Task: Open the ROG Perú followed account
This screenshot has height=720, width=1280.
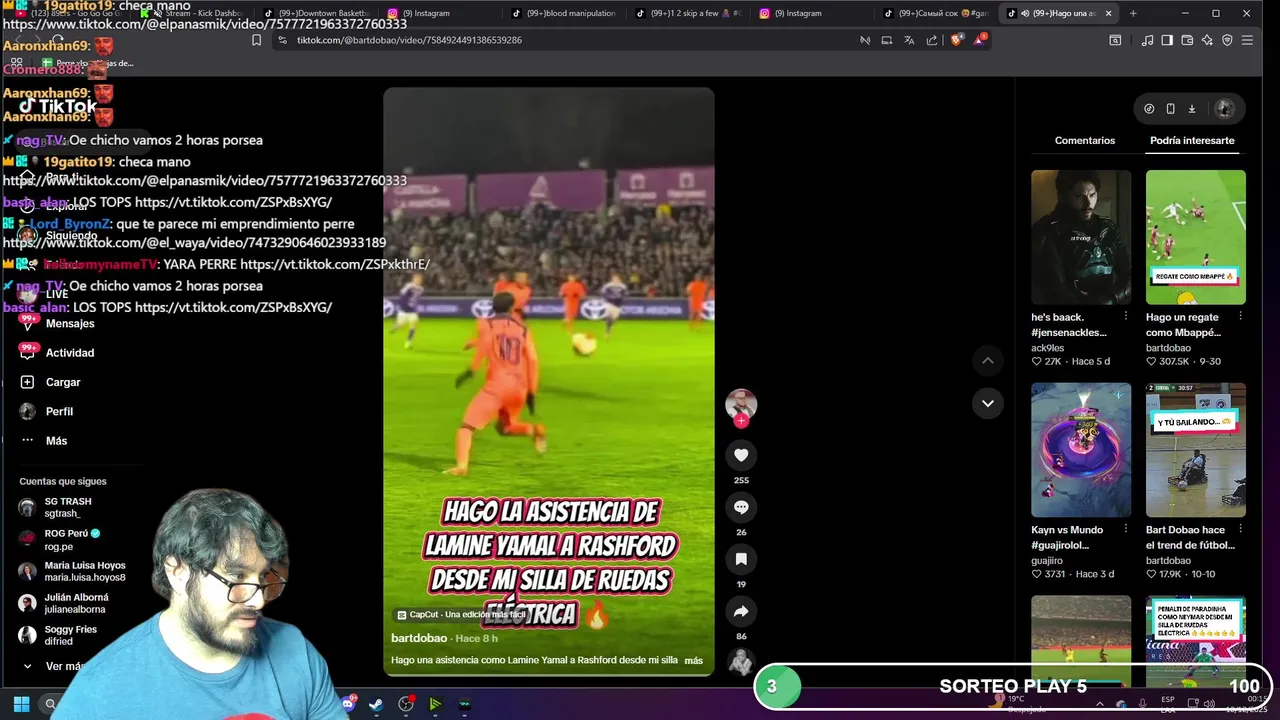Action: coord(60,540)
